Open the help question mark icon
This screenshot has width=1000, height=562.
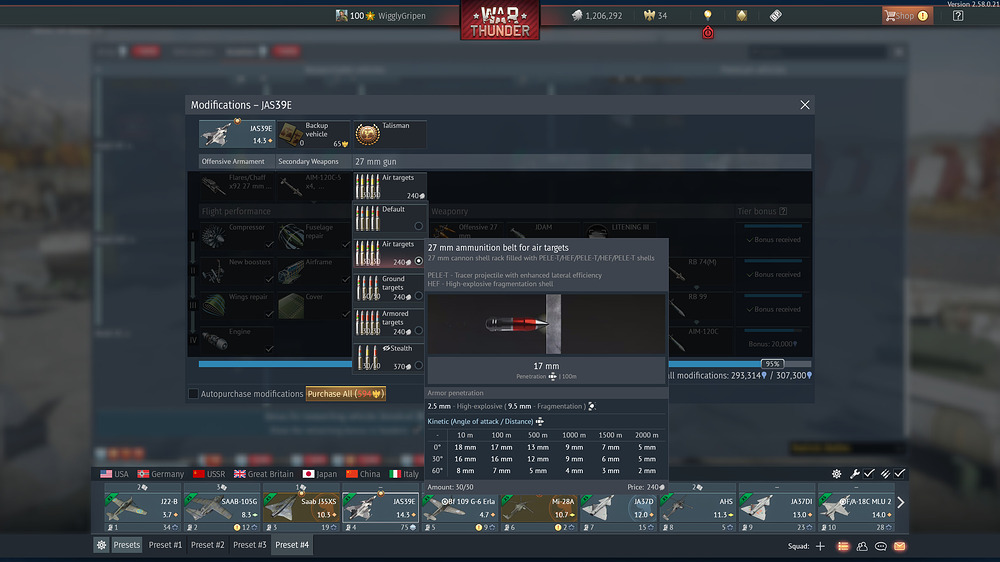(958, 15)
